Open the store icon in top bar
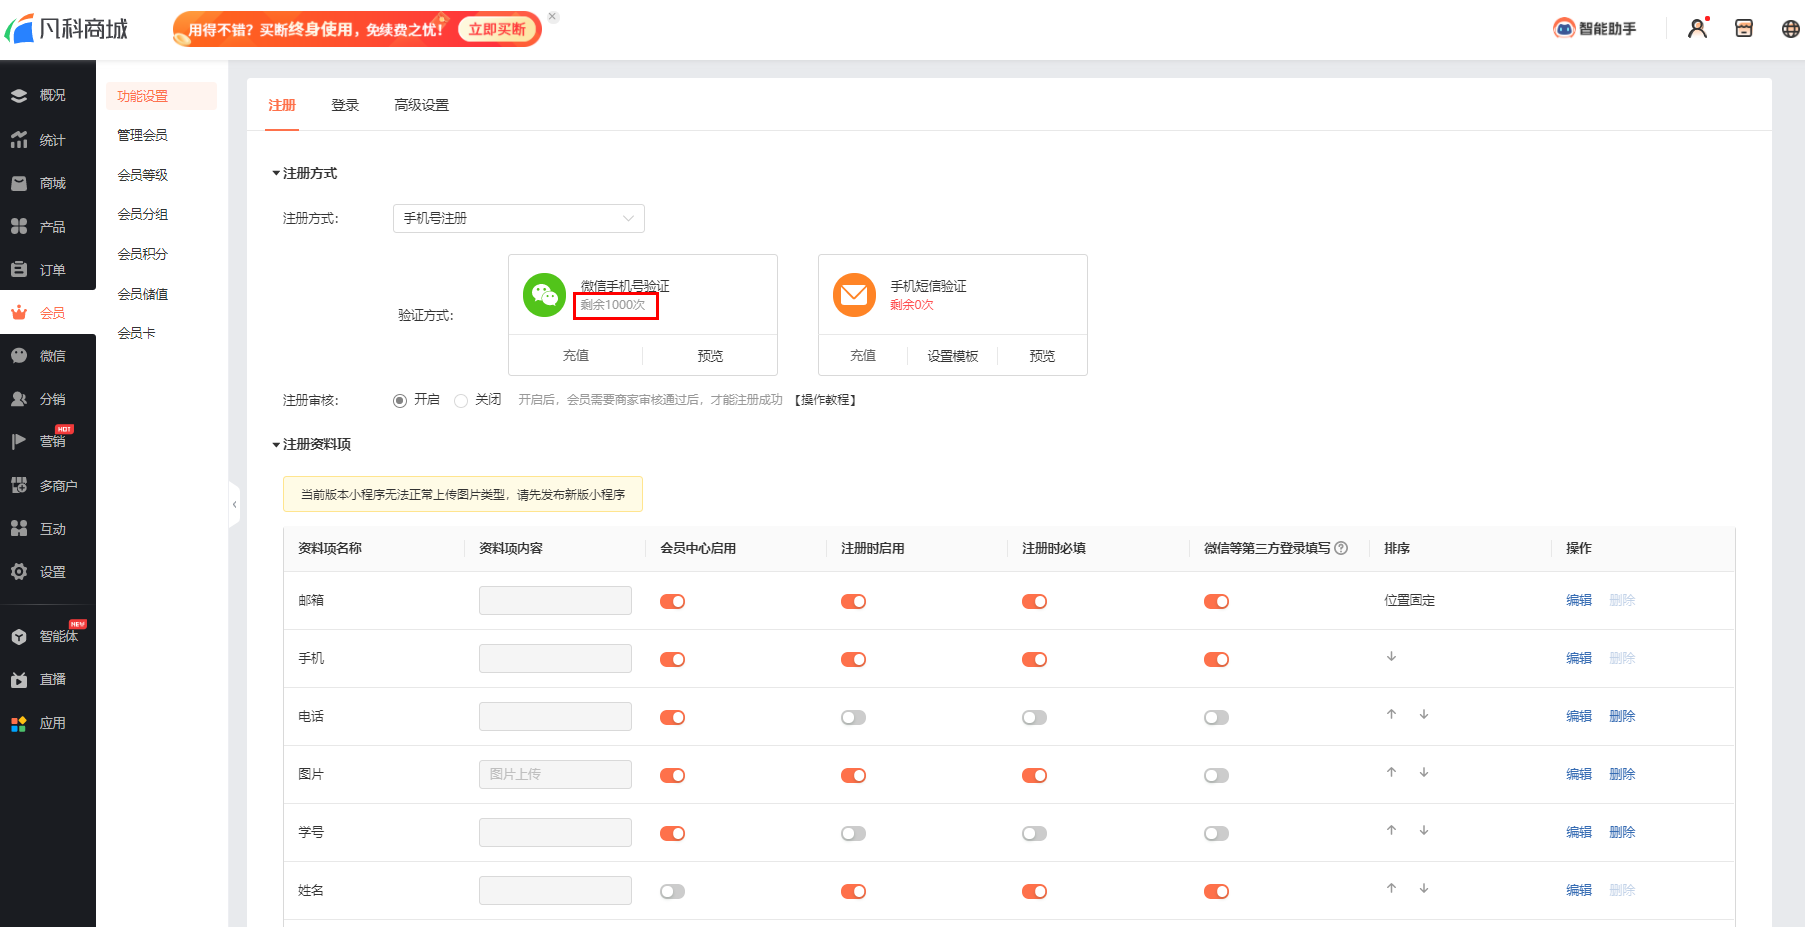This screenshot has height=927, width=1805. (x=1744, y=28)
